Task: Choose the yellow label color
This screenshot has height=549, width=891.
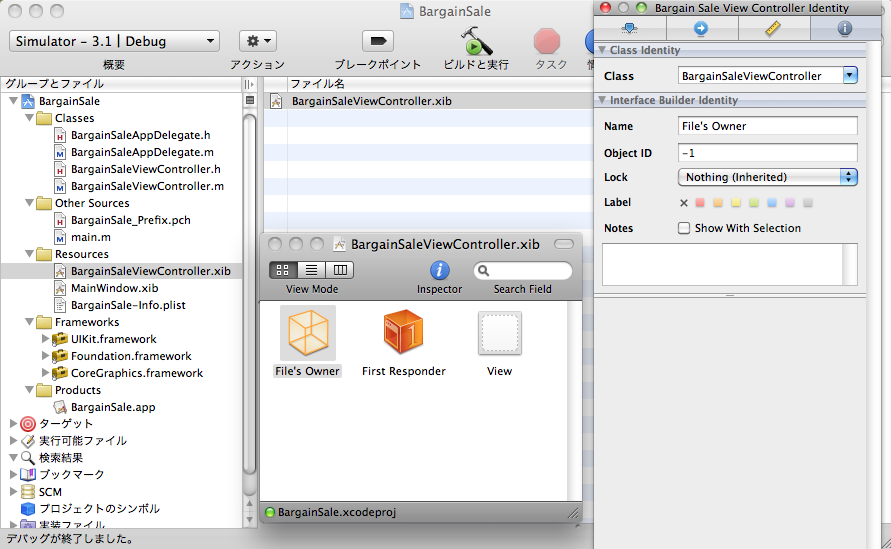Action: pyautogui.click(x=736, y=202)
